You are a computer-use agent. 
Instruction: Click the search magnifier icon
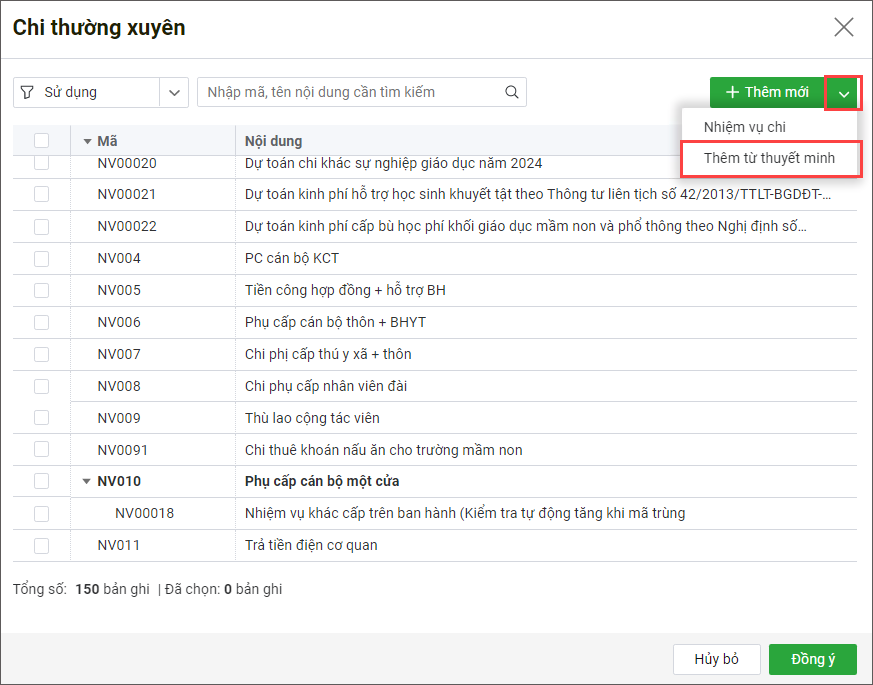coord(511,92)
